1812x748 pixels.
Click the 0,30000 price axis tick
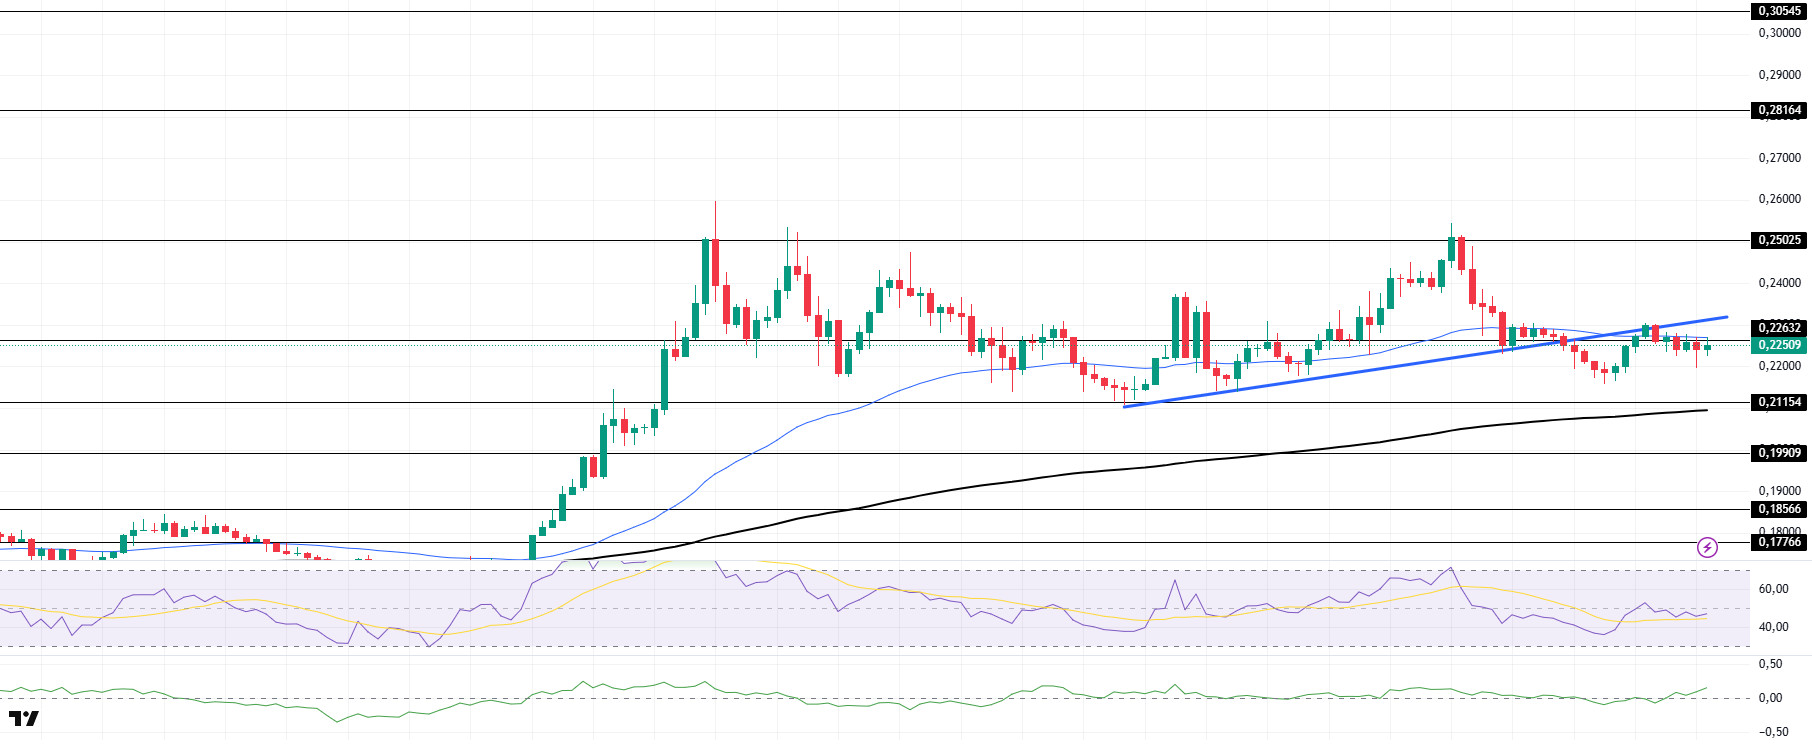point(1779,33)
